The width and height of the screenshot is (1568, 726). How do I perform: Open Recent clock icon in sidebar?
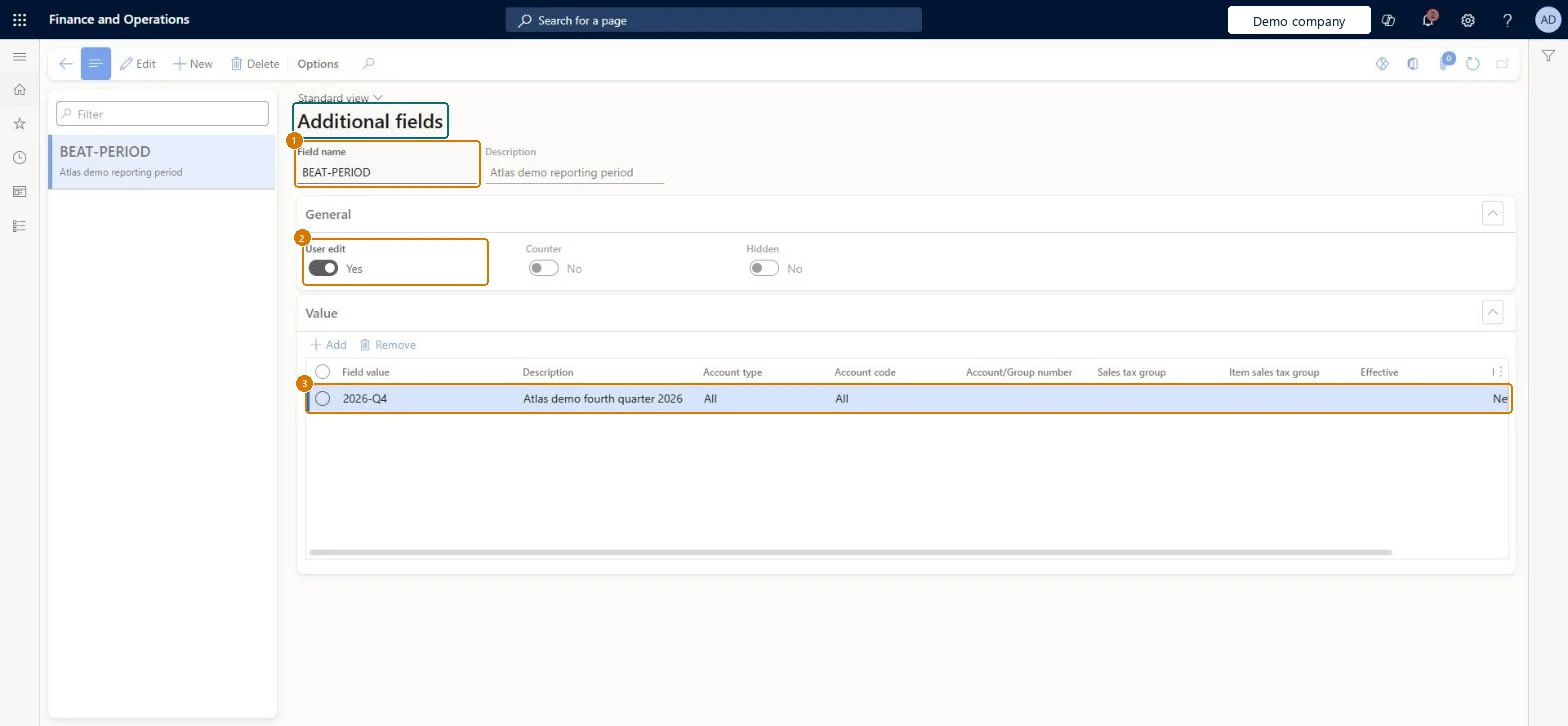[19, 158]
